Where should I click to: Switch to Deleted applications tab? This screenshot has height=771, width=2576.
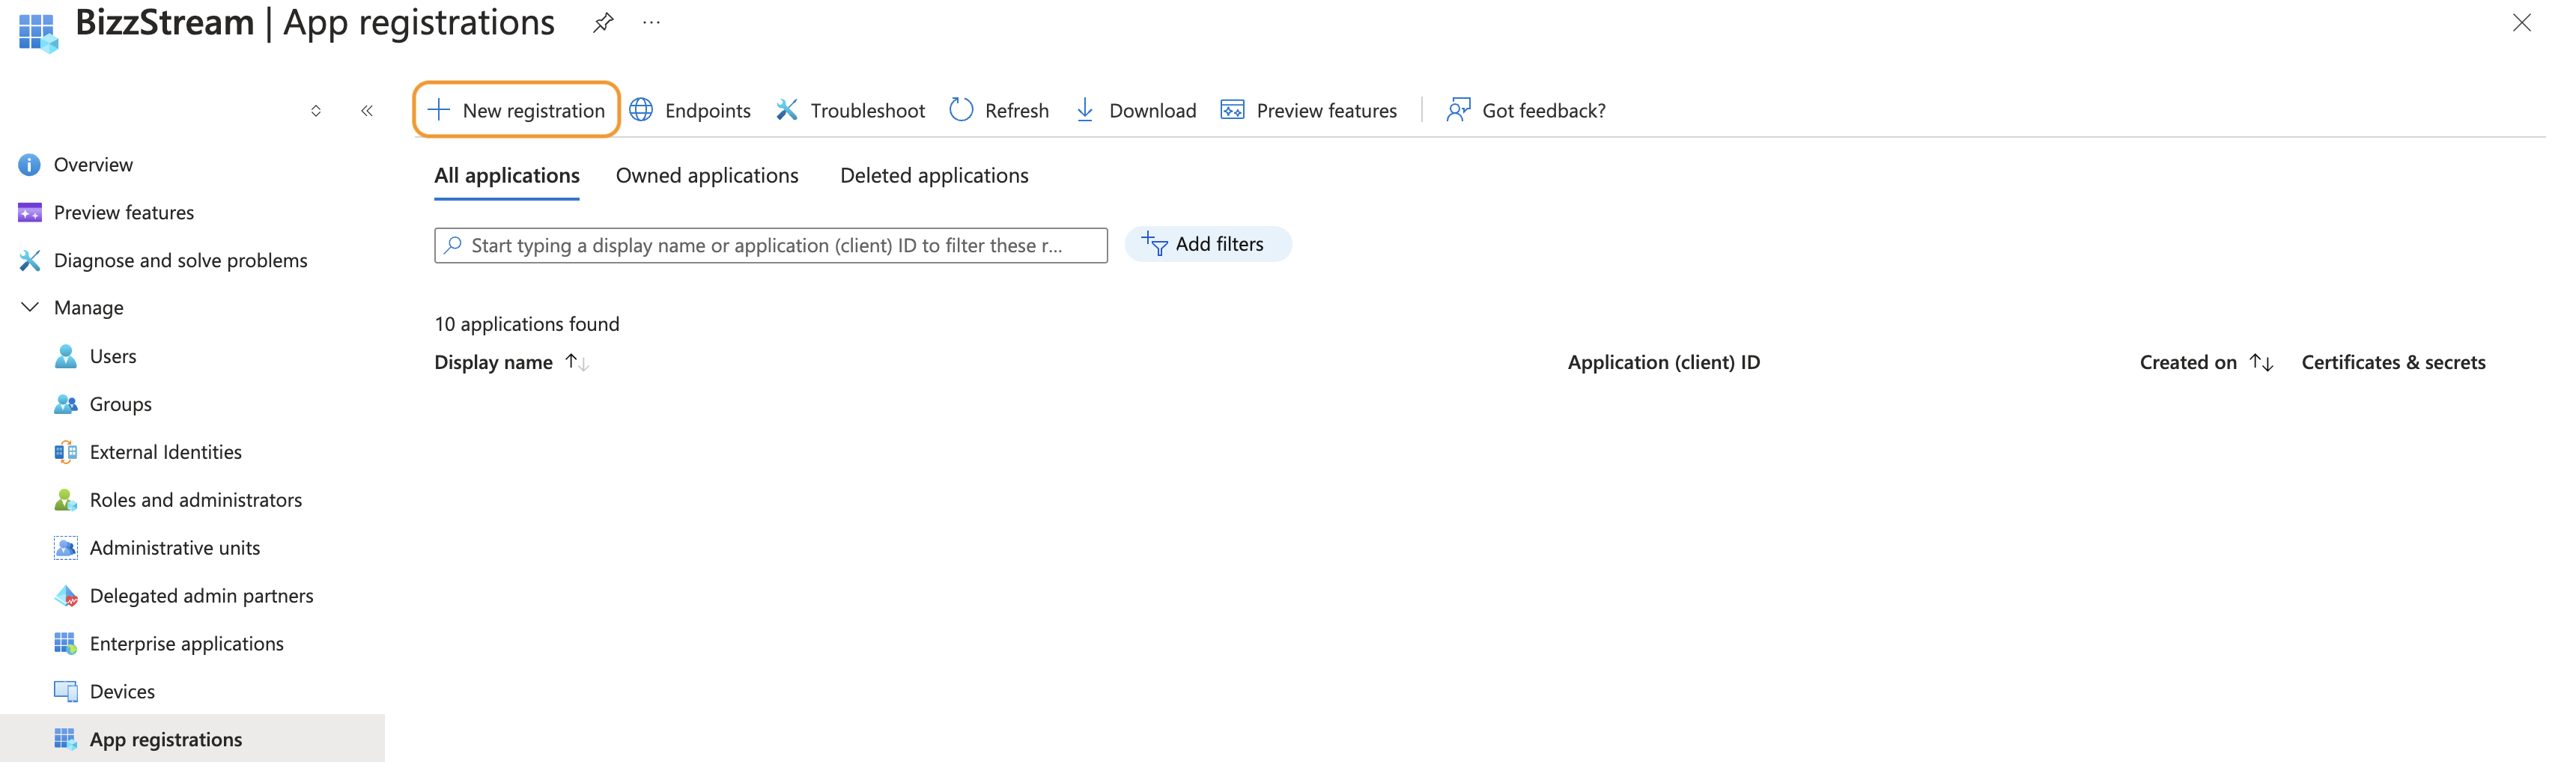pyautogui.click(x=934, y=176)
